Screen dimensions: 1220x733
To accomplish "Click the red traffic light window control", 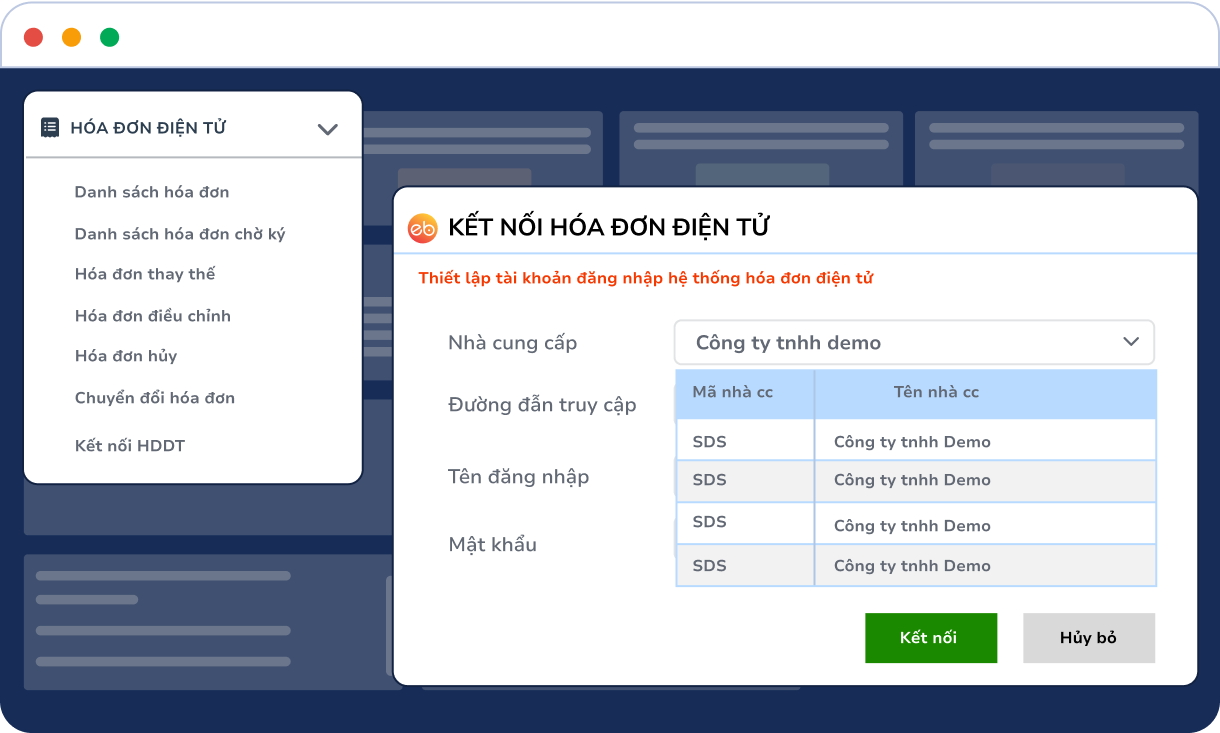I will (x=34, y=35).
